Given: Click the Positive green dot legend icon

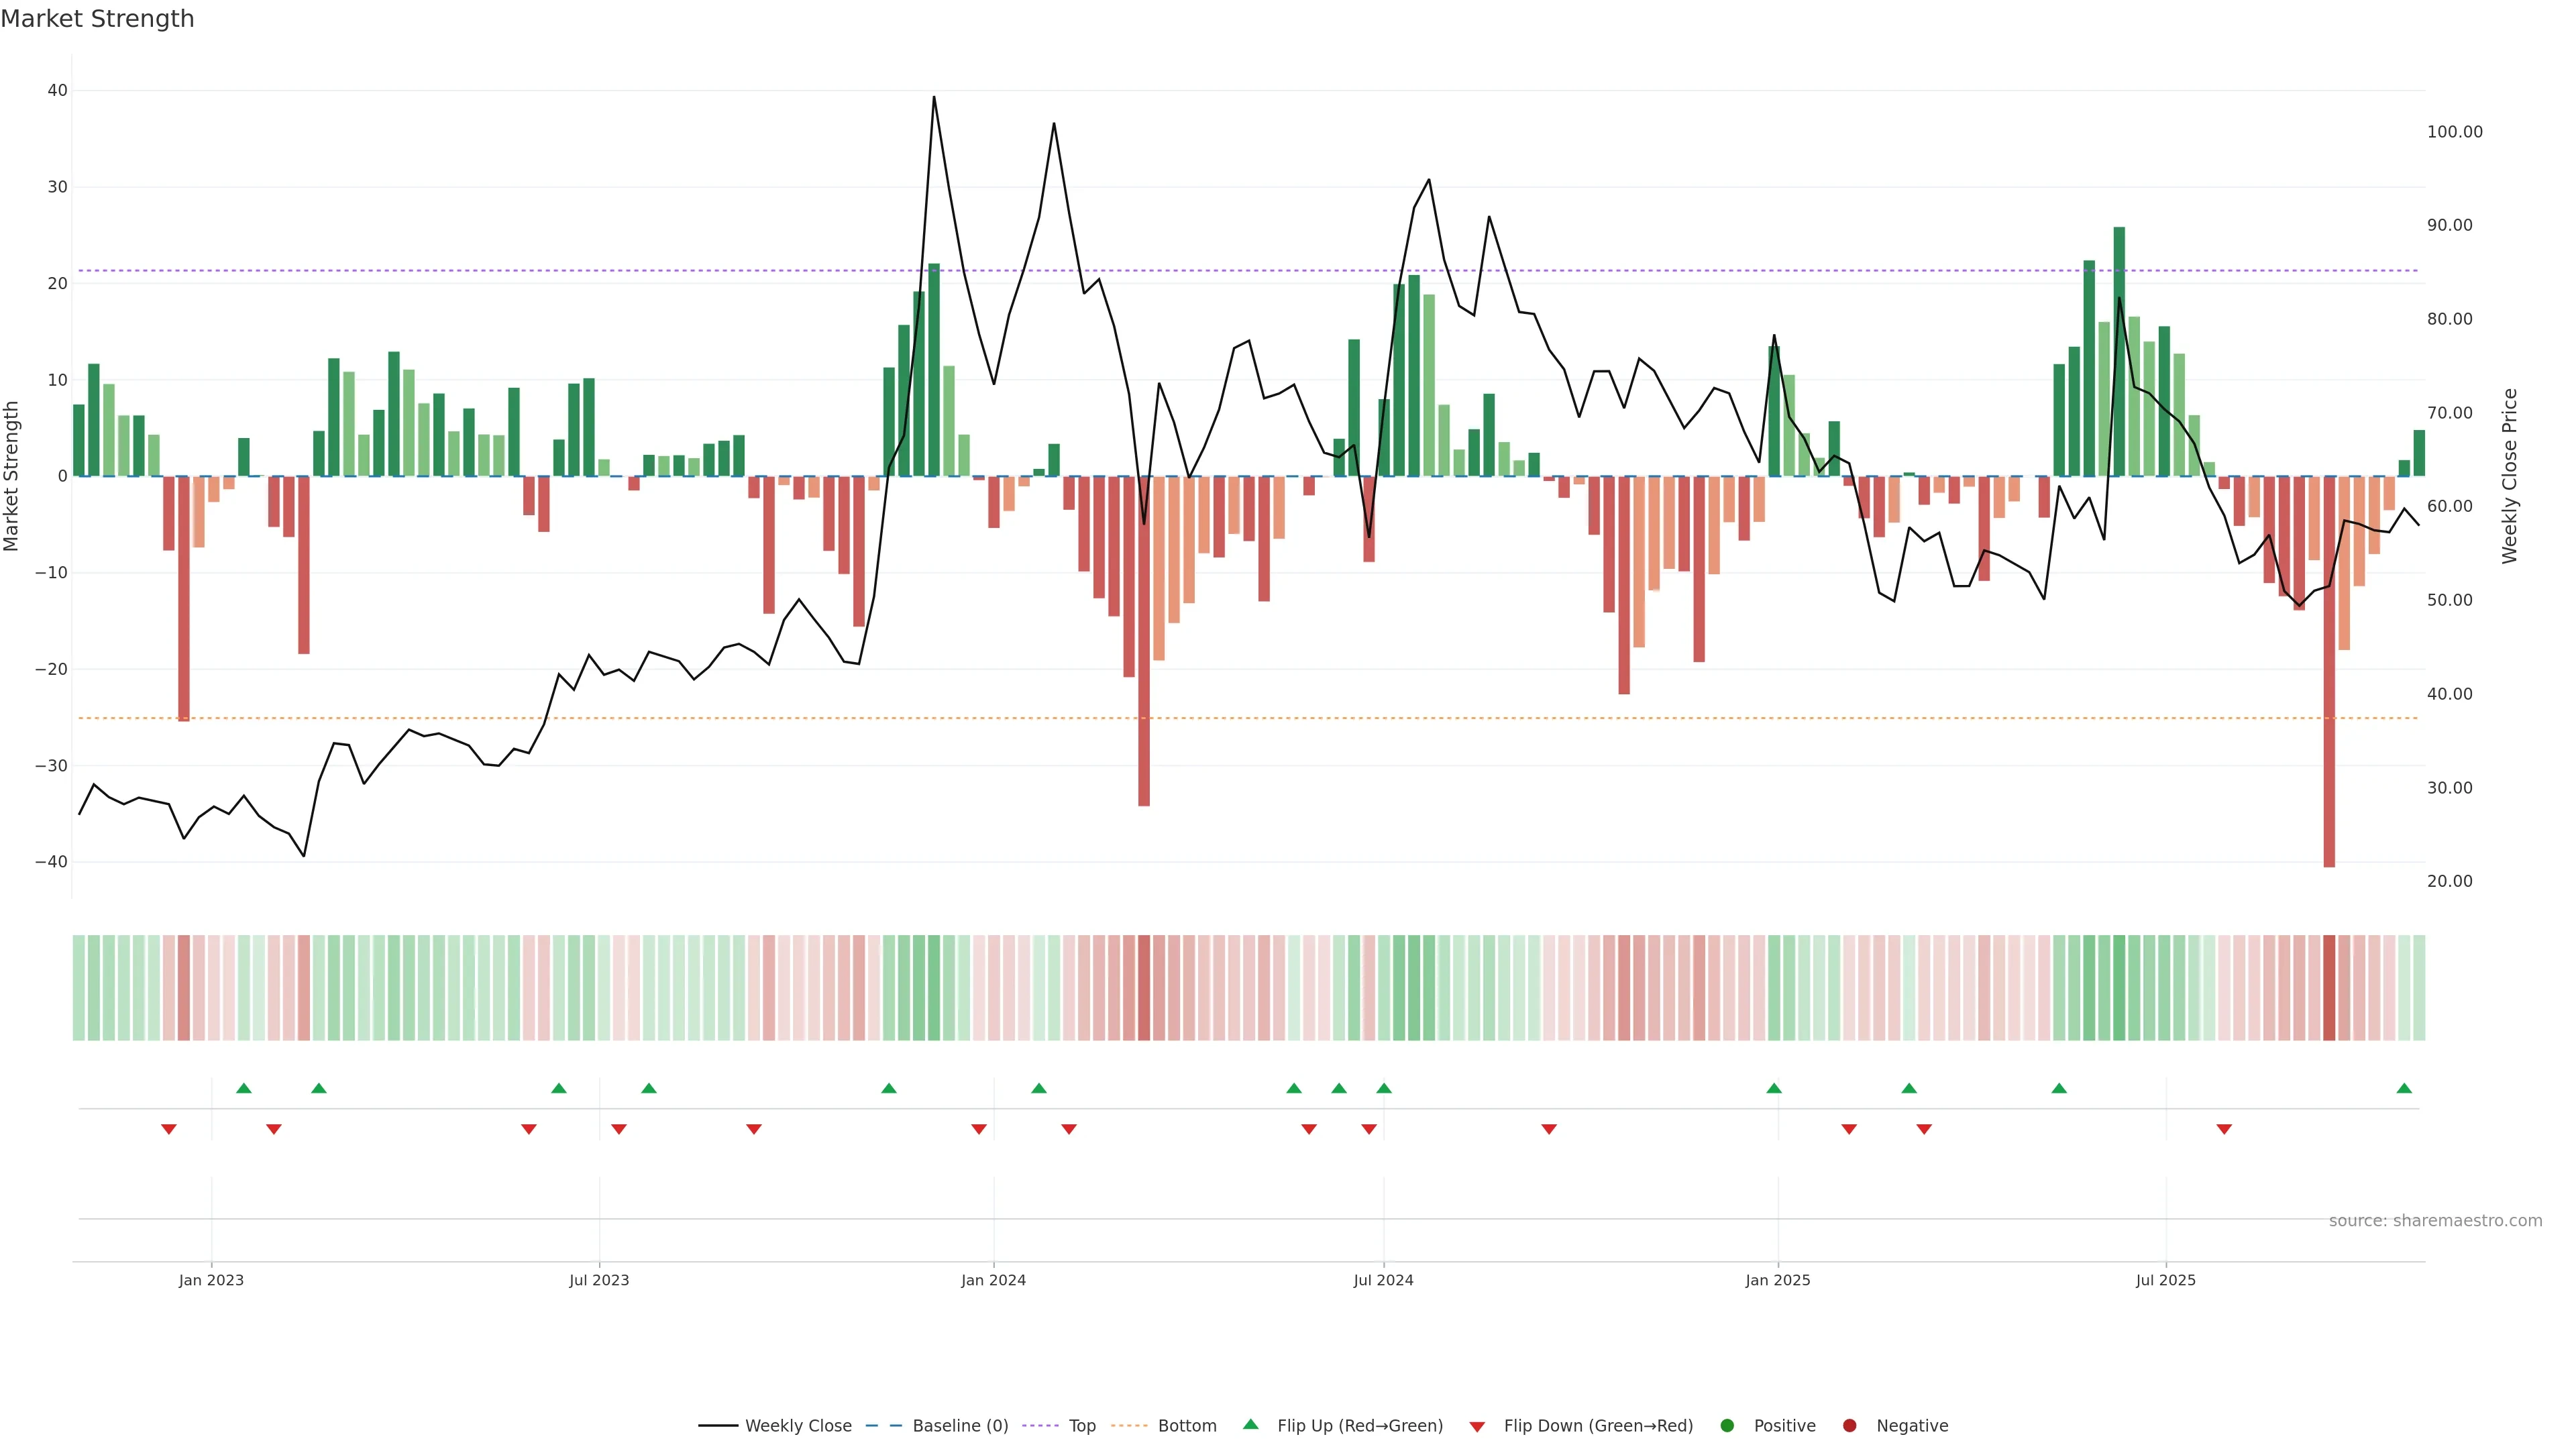Looking at the screenshot, I should (x=1727, y=1426).
